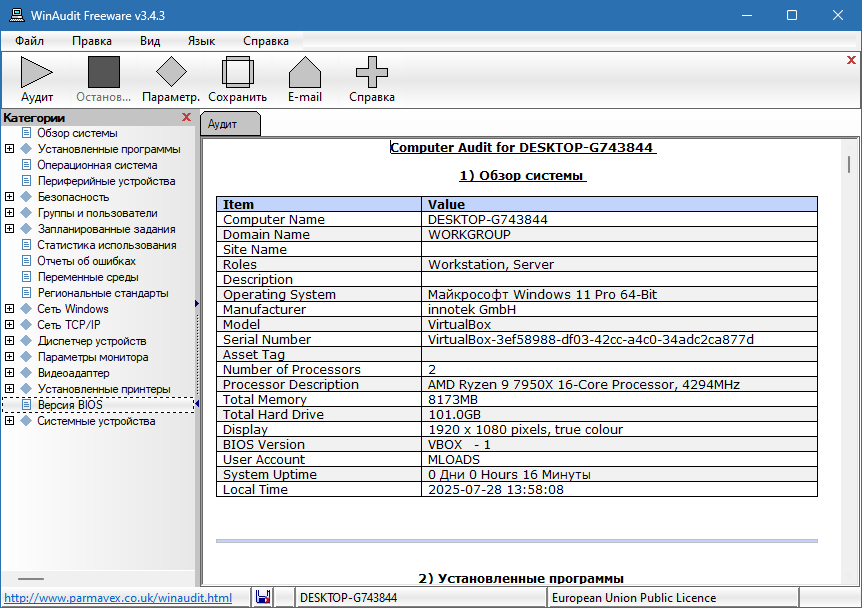The width and height of the screenshot is (862, 608).
Task: Select Статистика использования category
Action: 107,245
